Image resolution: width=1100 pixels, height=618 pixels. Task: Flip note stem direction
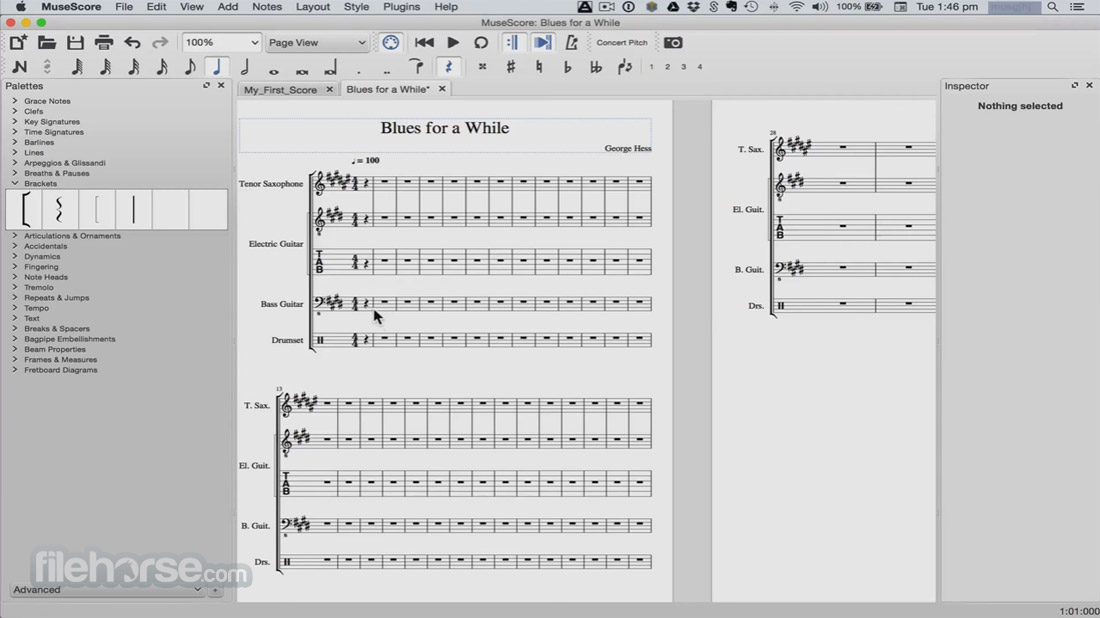coord(624,67)
